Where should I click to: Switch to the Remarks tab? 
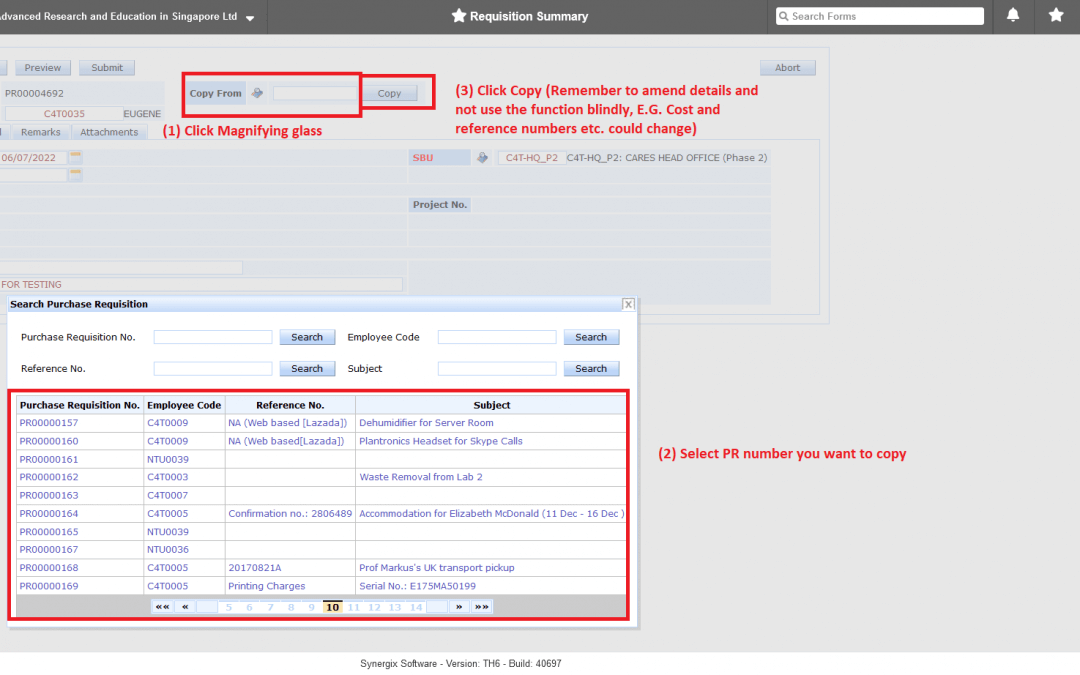[x=41, y=132]
